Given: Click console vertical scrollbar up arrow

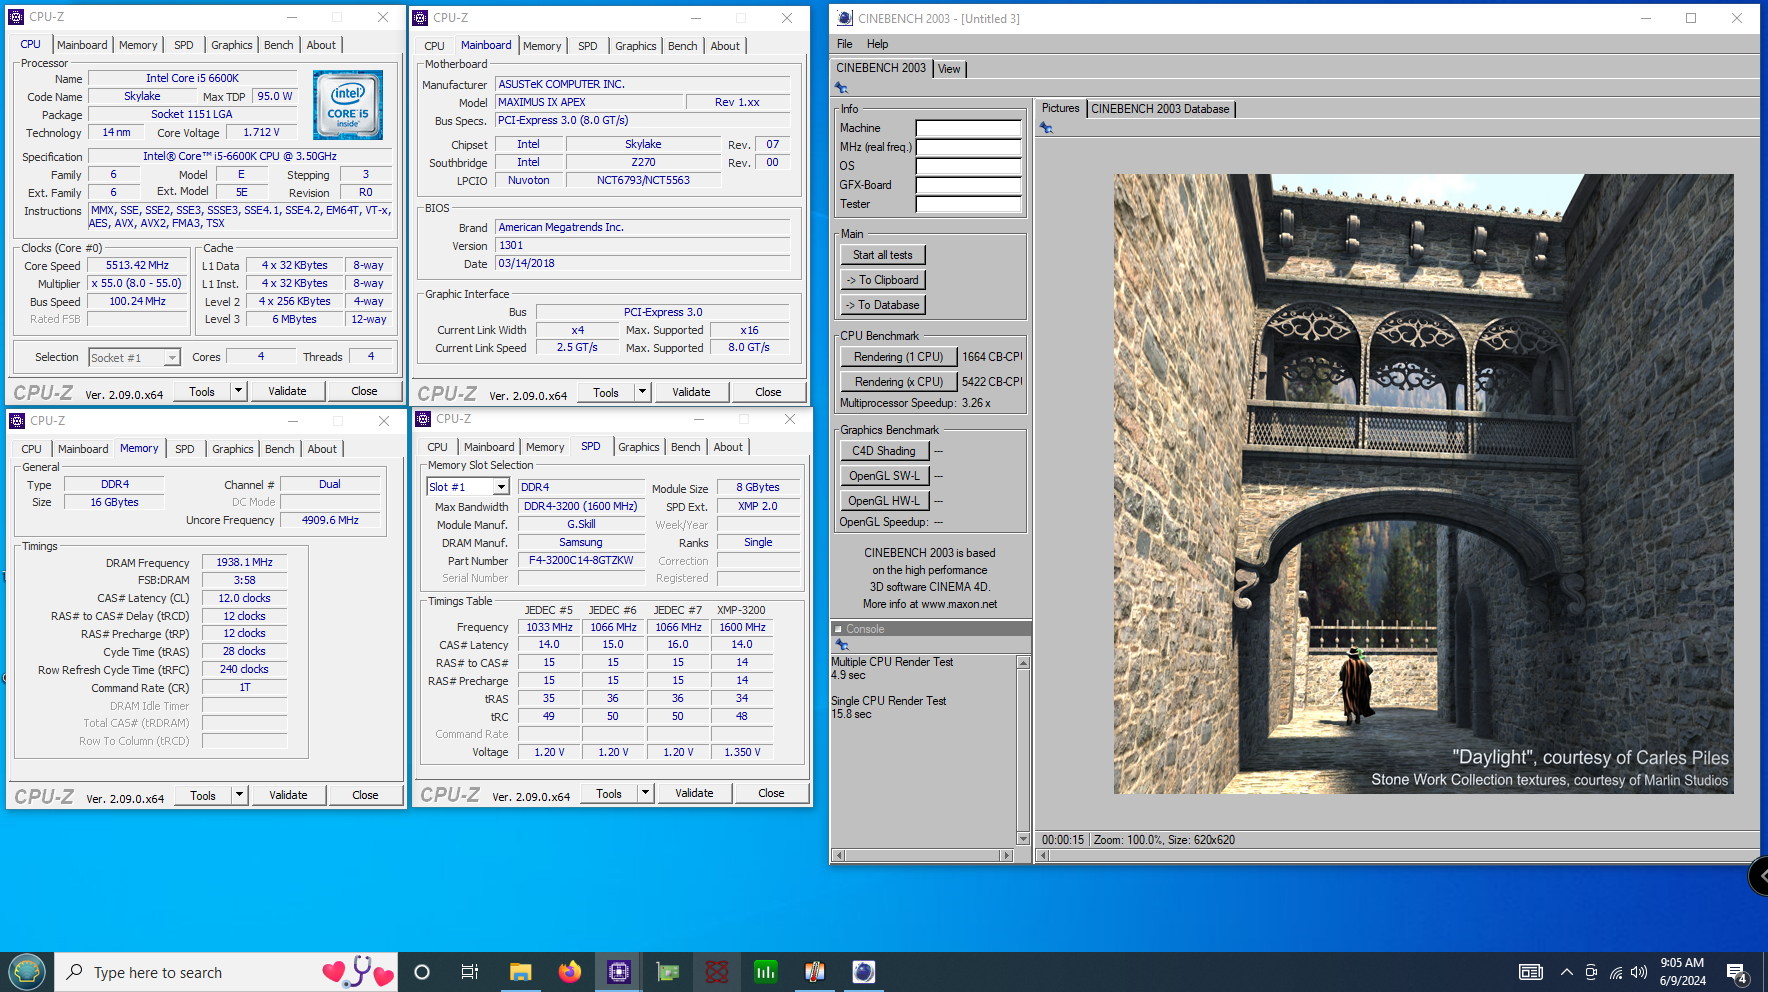Looking at the screenshot, I should point(1023,663).
